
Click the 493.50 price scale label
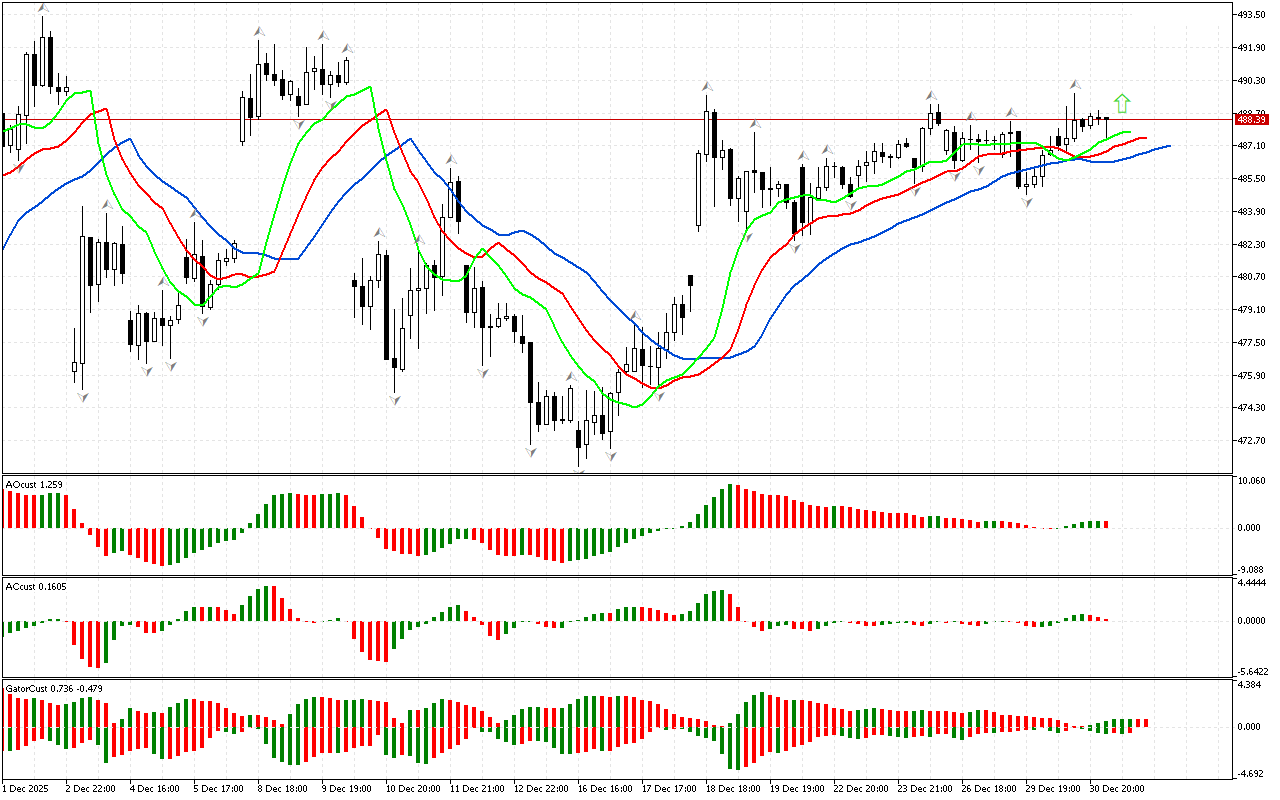click(1252, 15)
